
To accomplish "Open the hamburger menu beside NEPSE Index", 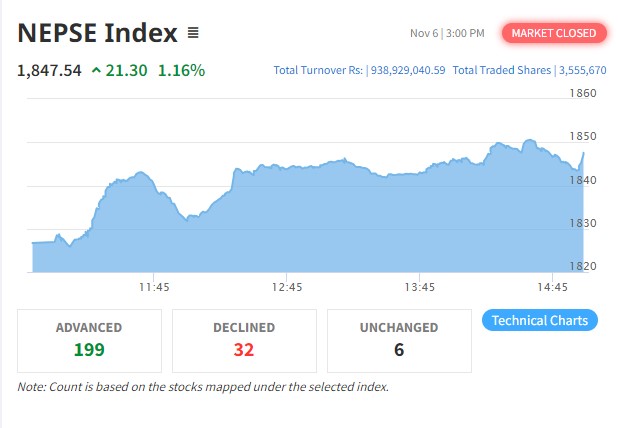I will pos(193,33).
